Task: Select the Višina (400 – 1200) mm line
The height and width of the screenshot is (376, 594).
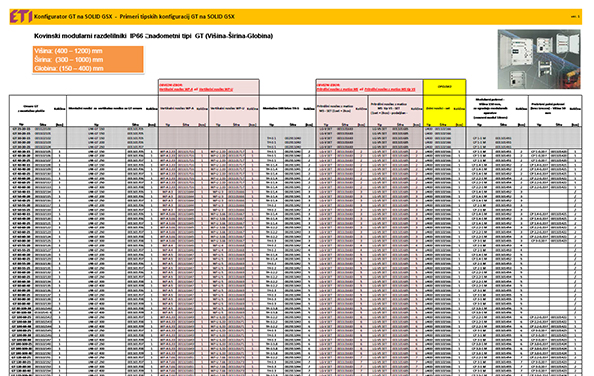Action: point(69,51)
